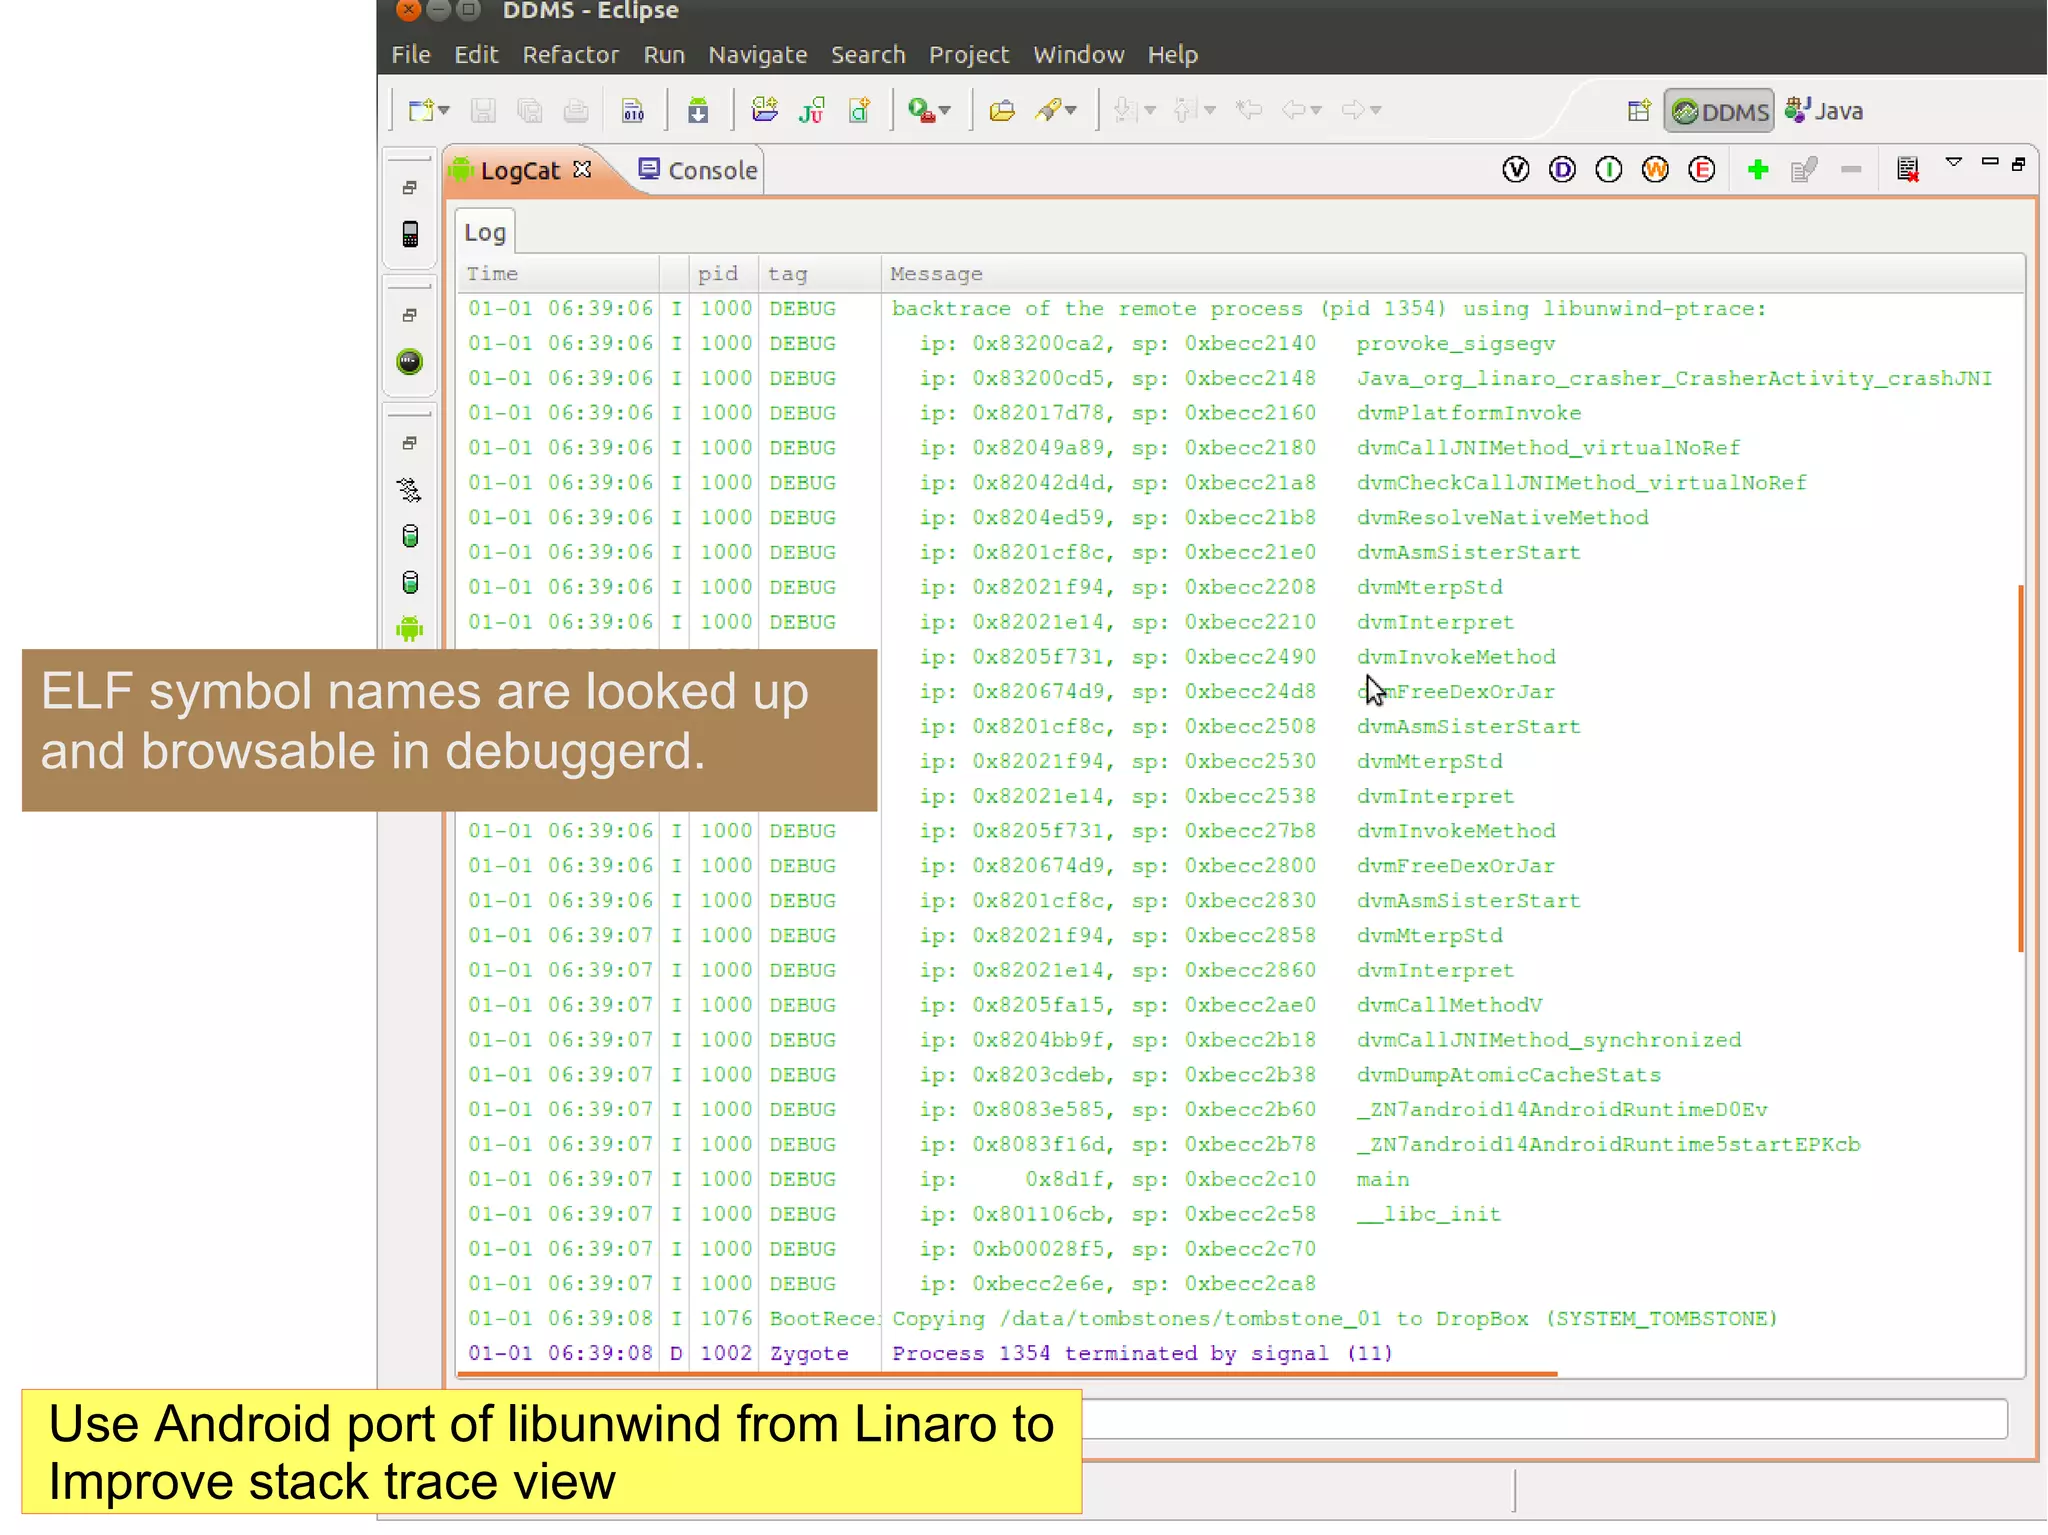The image size is (2048, 1535).
Task: Click the Last Edit Location icon
Action: 1248,109
